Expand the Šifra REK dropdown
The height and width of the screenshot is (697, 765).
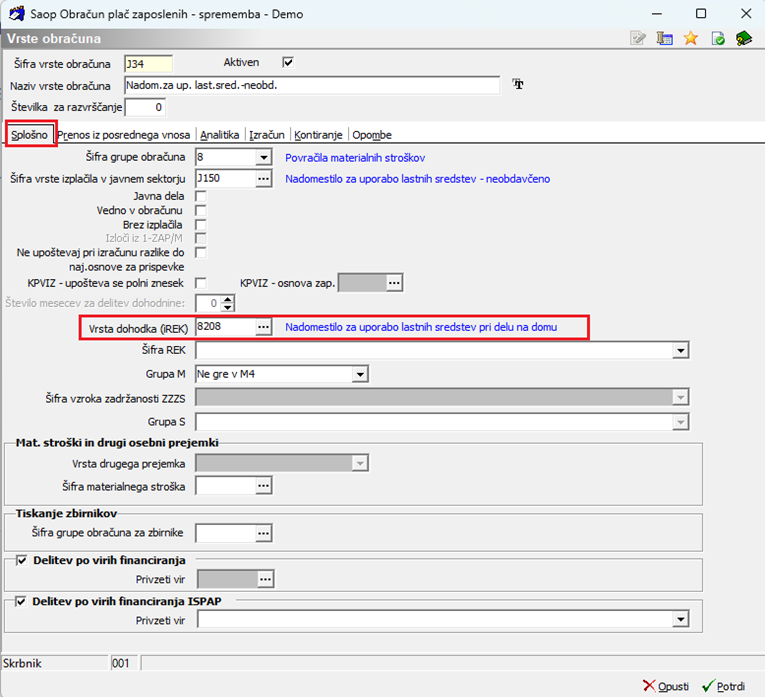click(680, 350)
